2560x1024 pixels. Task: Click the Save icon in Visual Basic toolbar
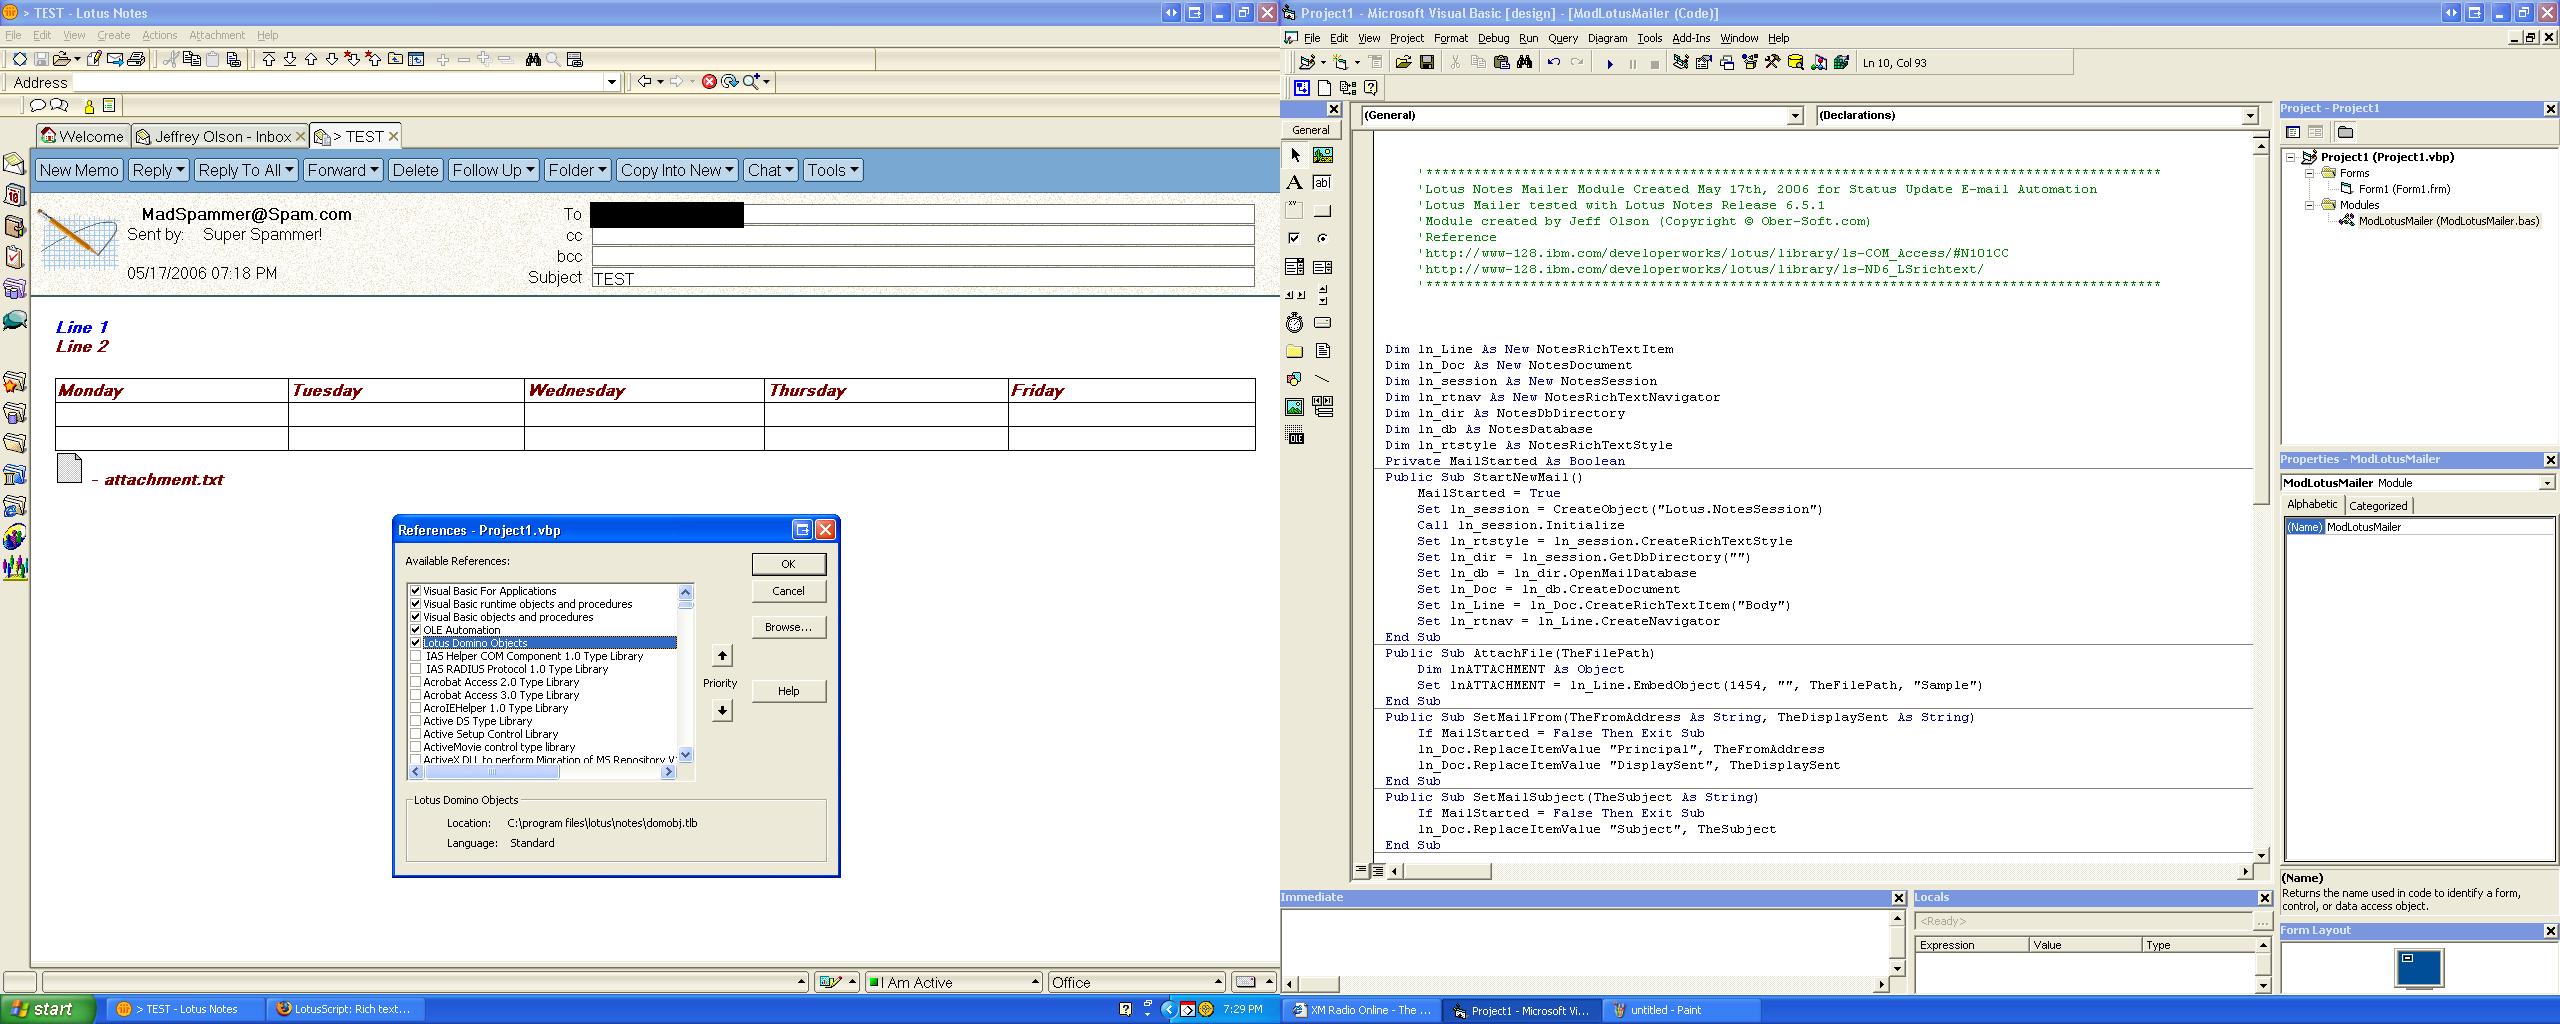(1427, 63)
